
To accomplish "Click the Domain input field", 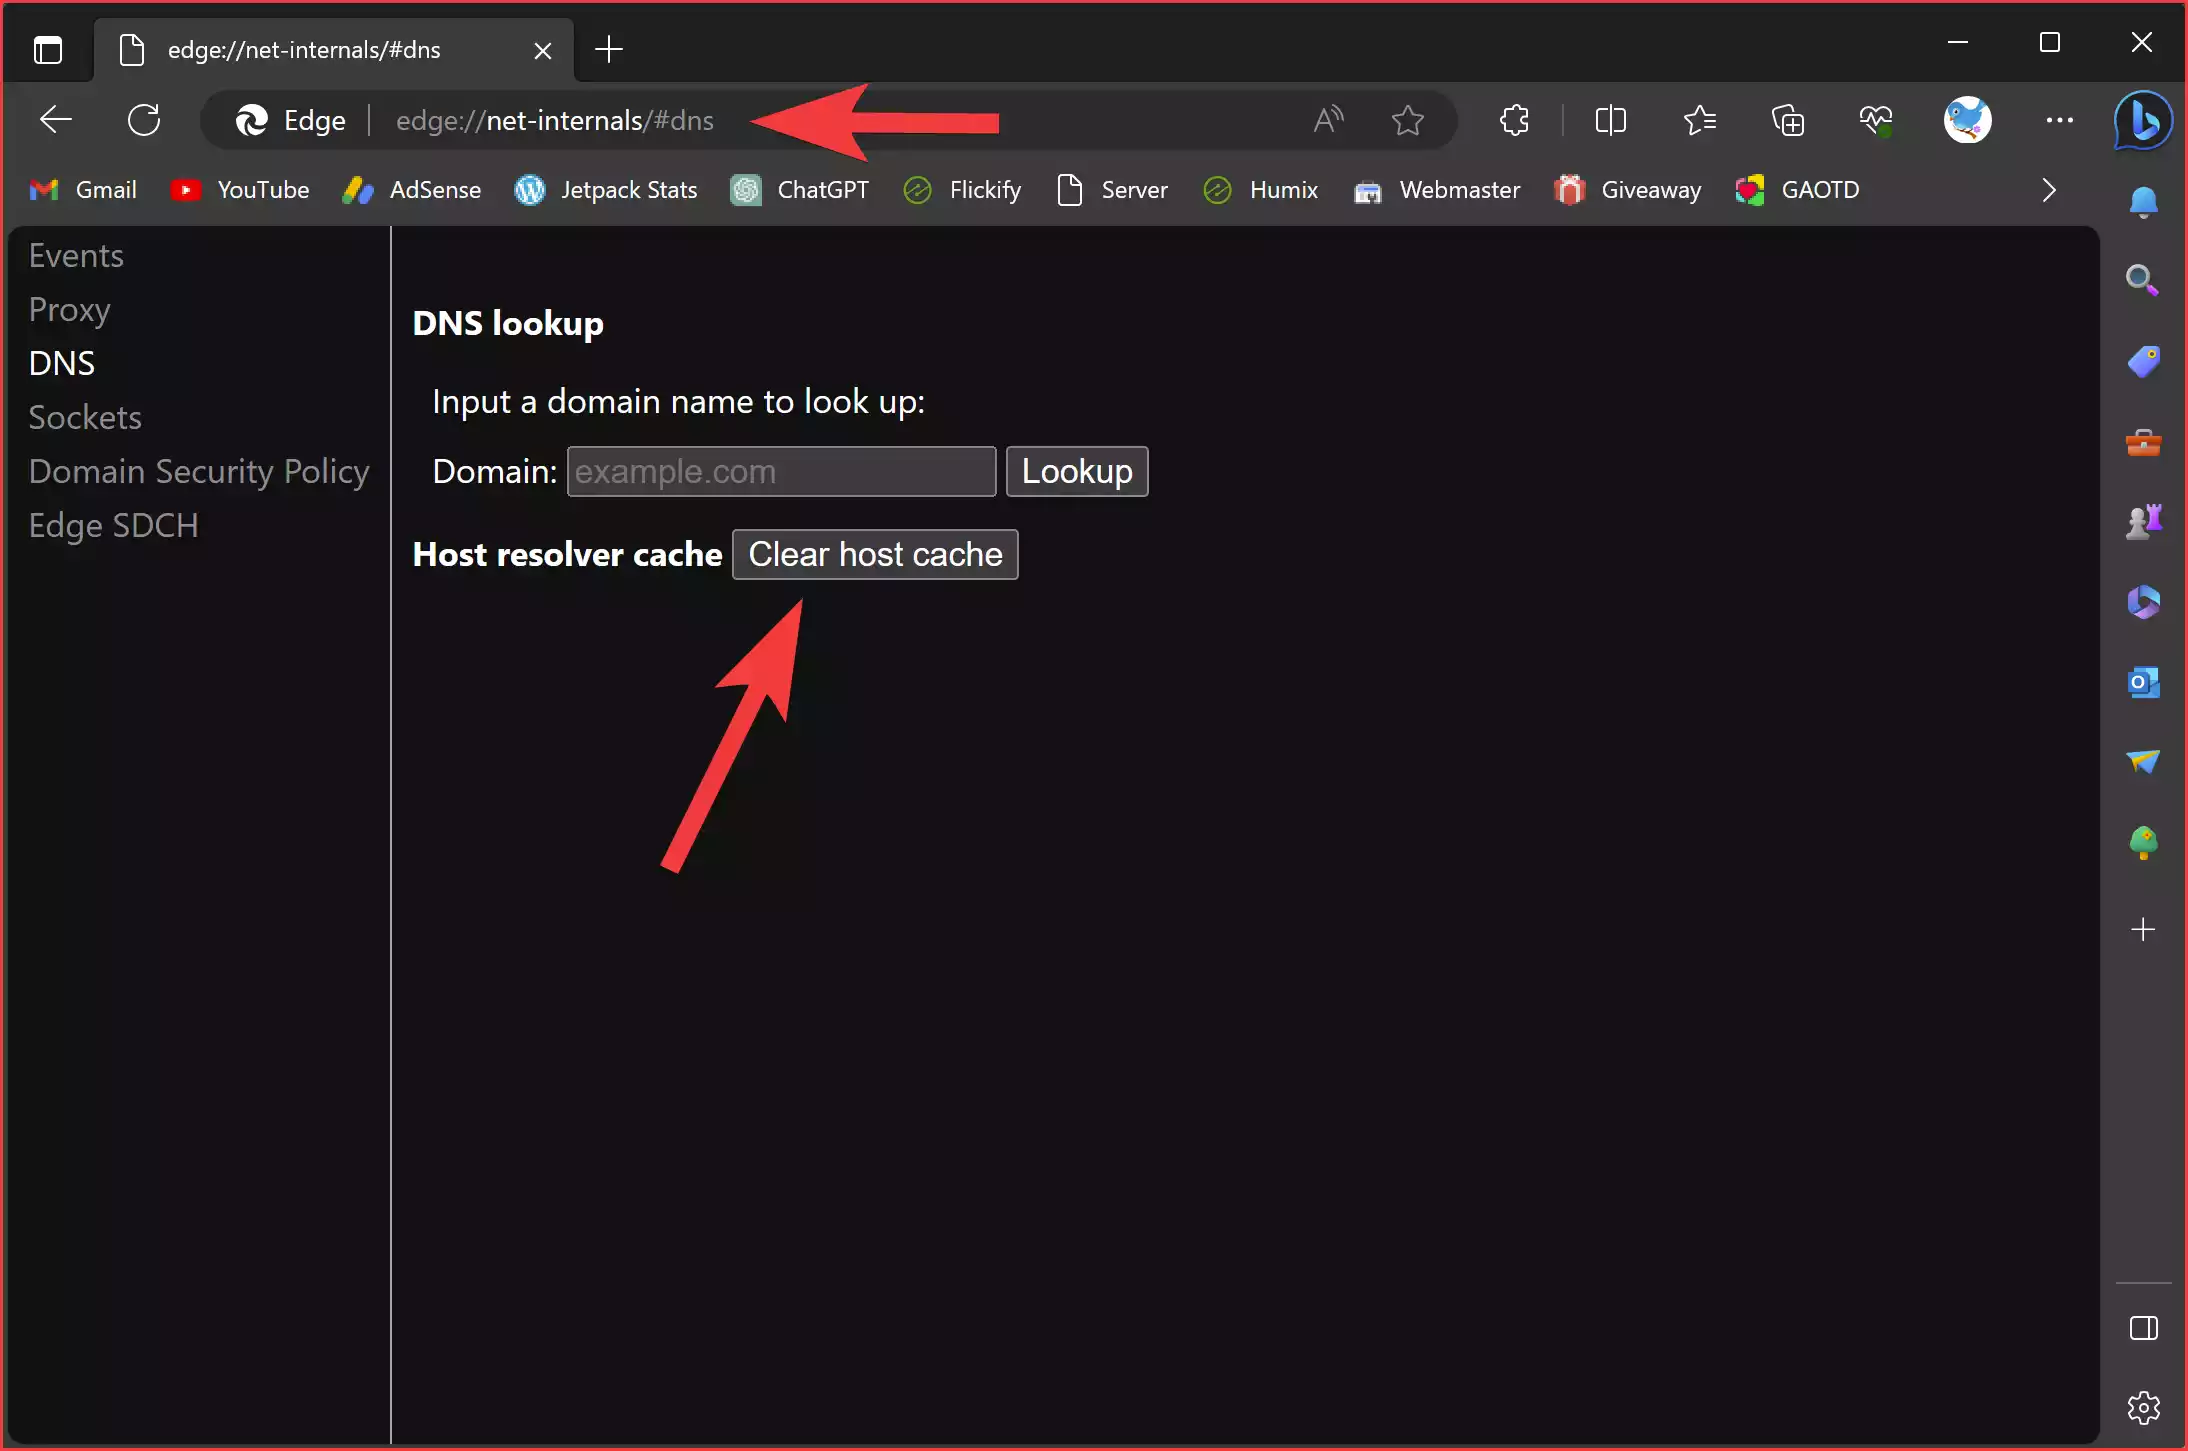I will [781, 471].
